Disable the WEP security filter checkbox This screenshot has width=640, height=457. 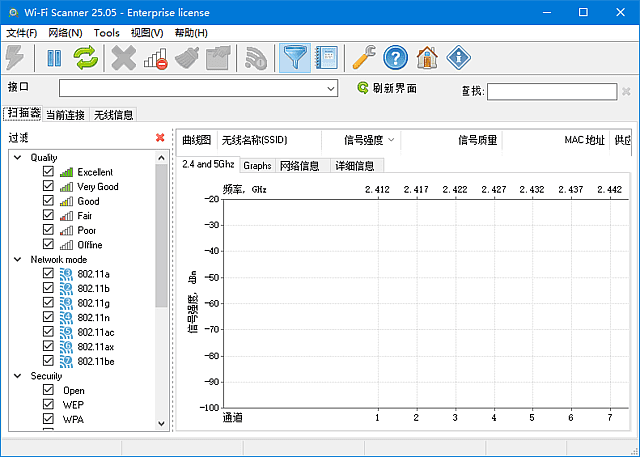coord(48,405)
